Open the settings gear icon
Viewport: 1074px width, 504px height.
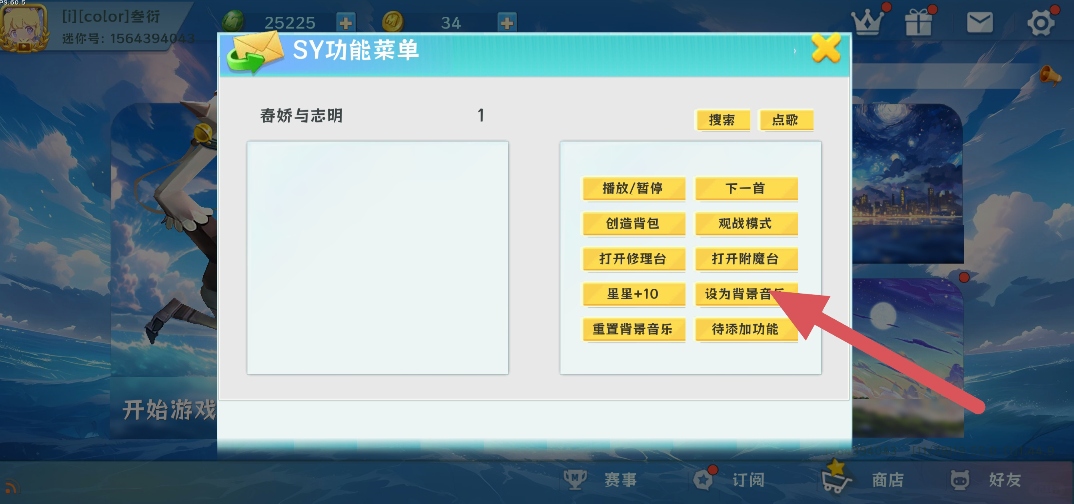coord(1040,23)
